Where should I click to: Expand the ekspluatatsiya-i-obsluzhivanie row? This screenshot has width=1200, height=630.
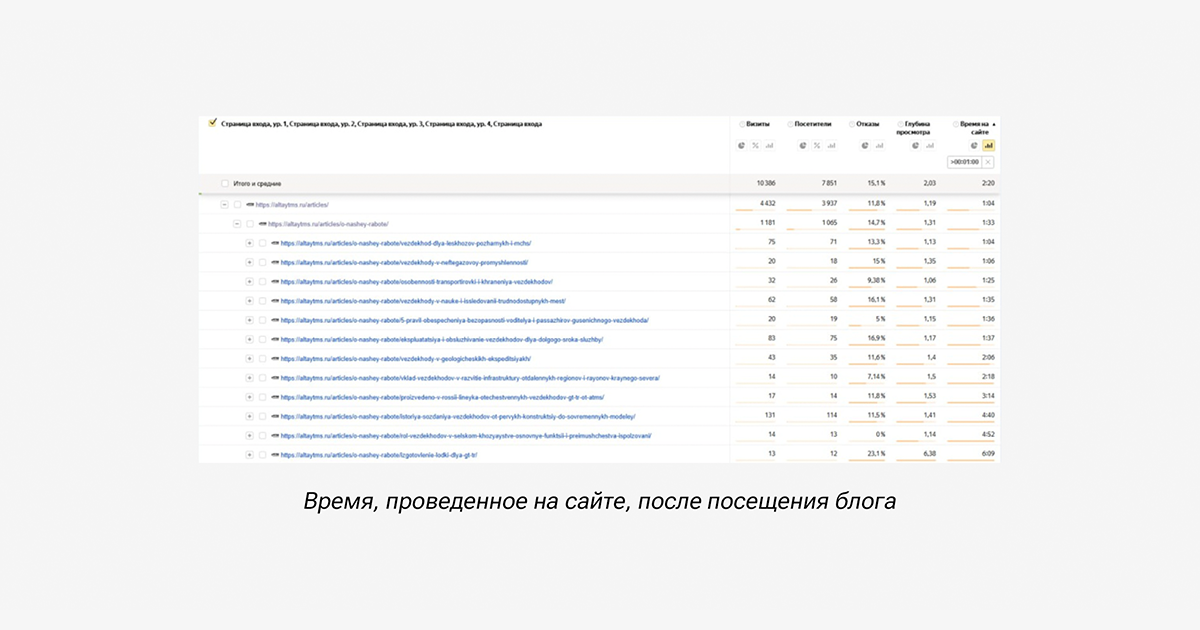coord(249,339)
